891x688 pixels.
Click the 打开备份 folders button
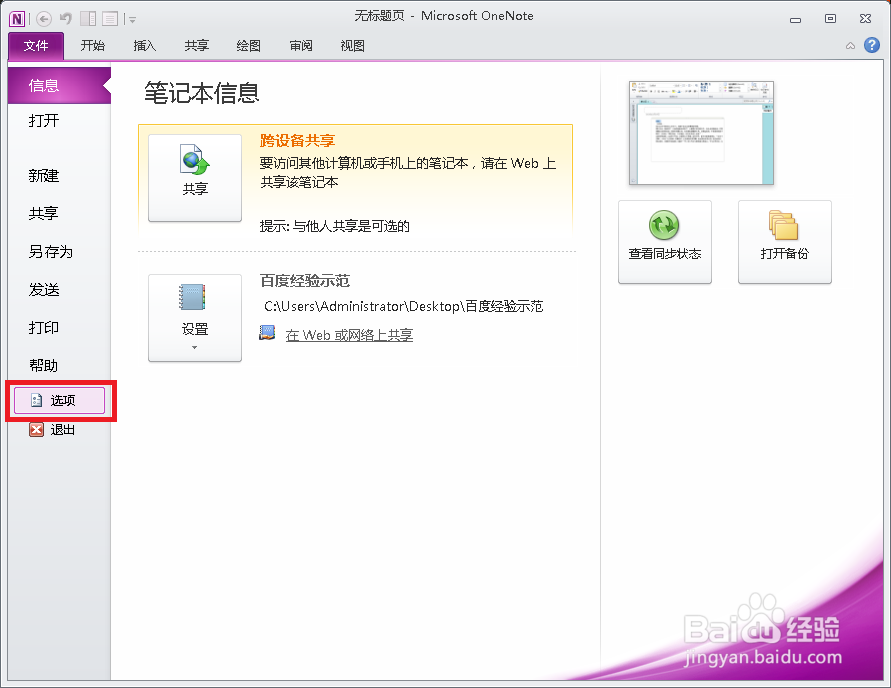coord(785,241)
